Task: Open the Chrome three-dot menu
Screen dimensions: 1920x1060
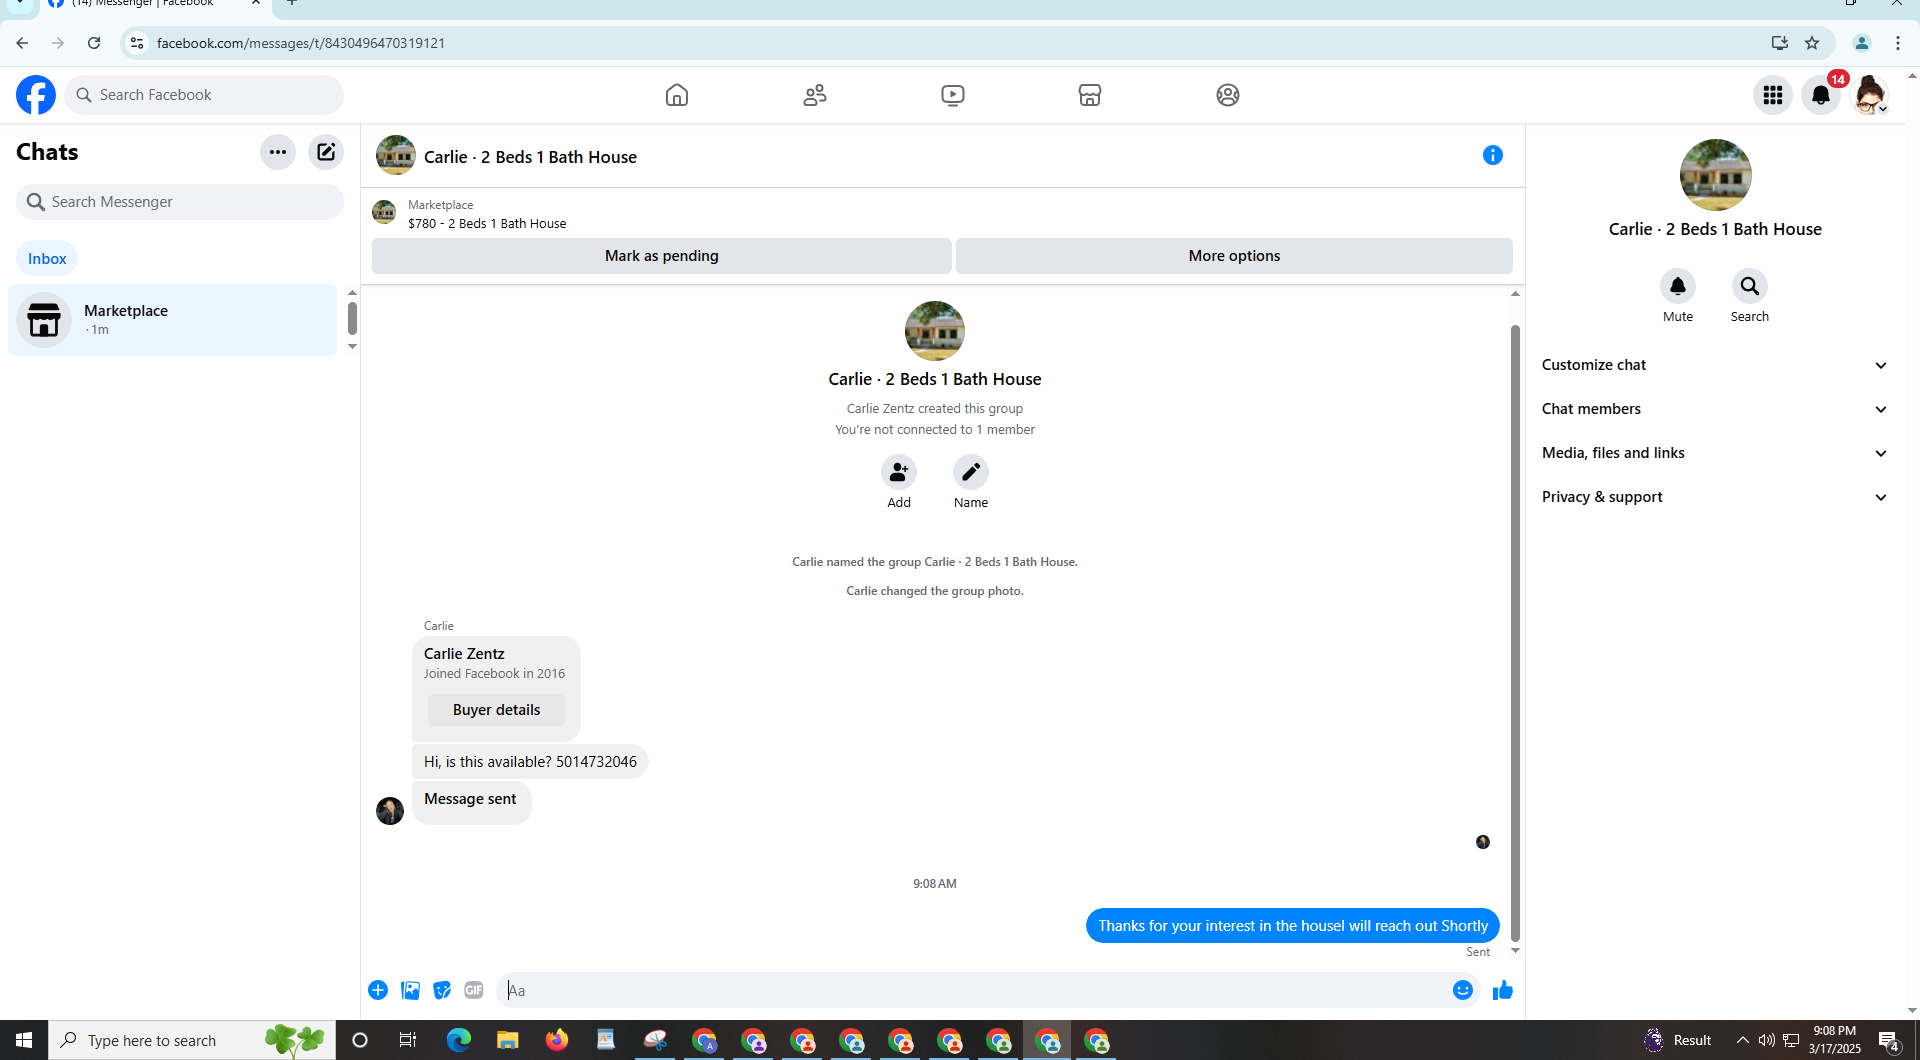Action: click(x=1898, y=43)
